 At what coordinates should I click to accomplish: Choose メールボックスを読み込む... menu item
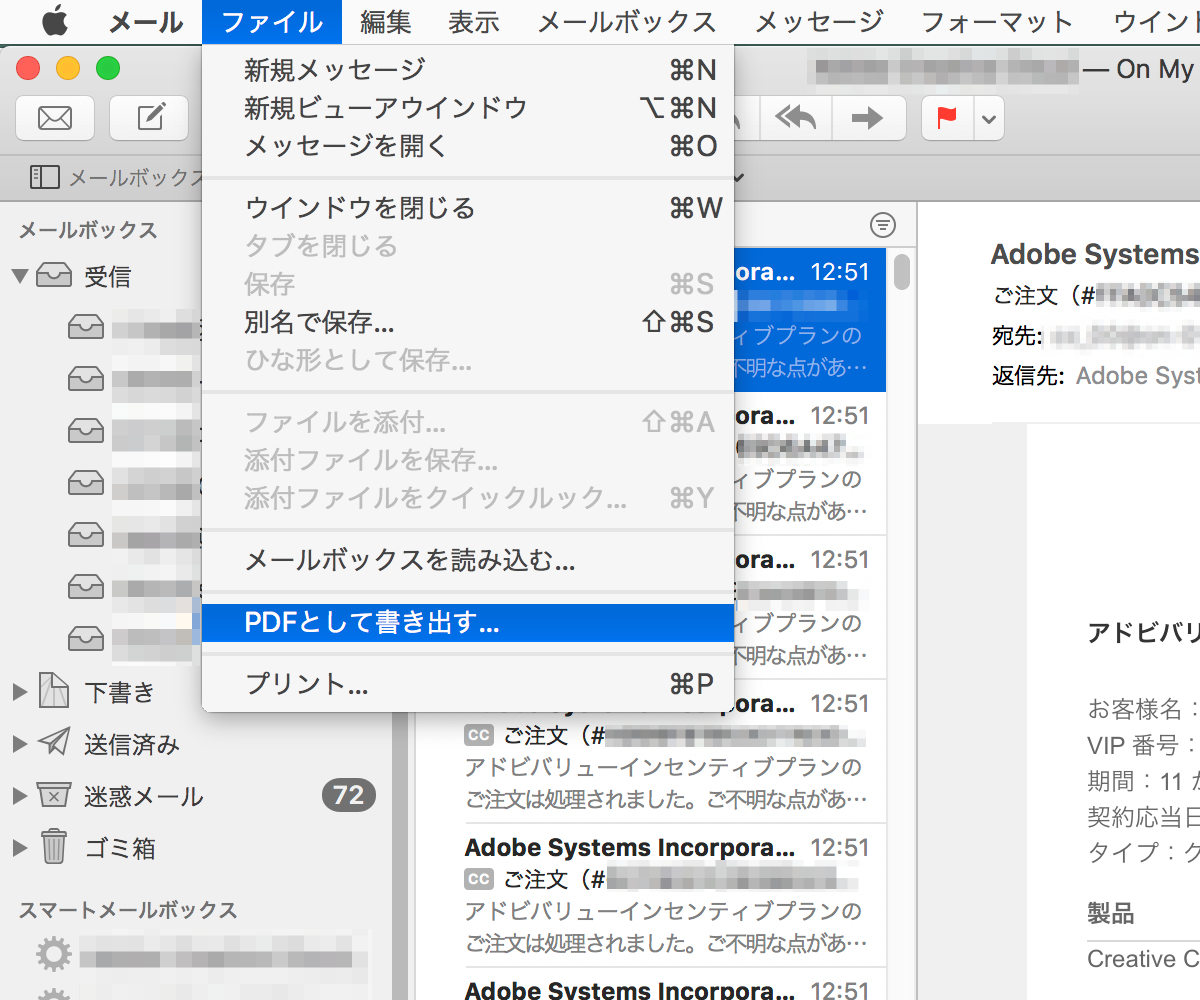click(x=468, y=560)
